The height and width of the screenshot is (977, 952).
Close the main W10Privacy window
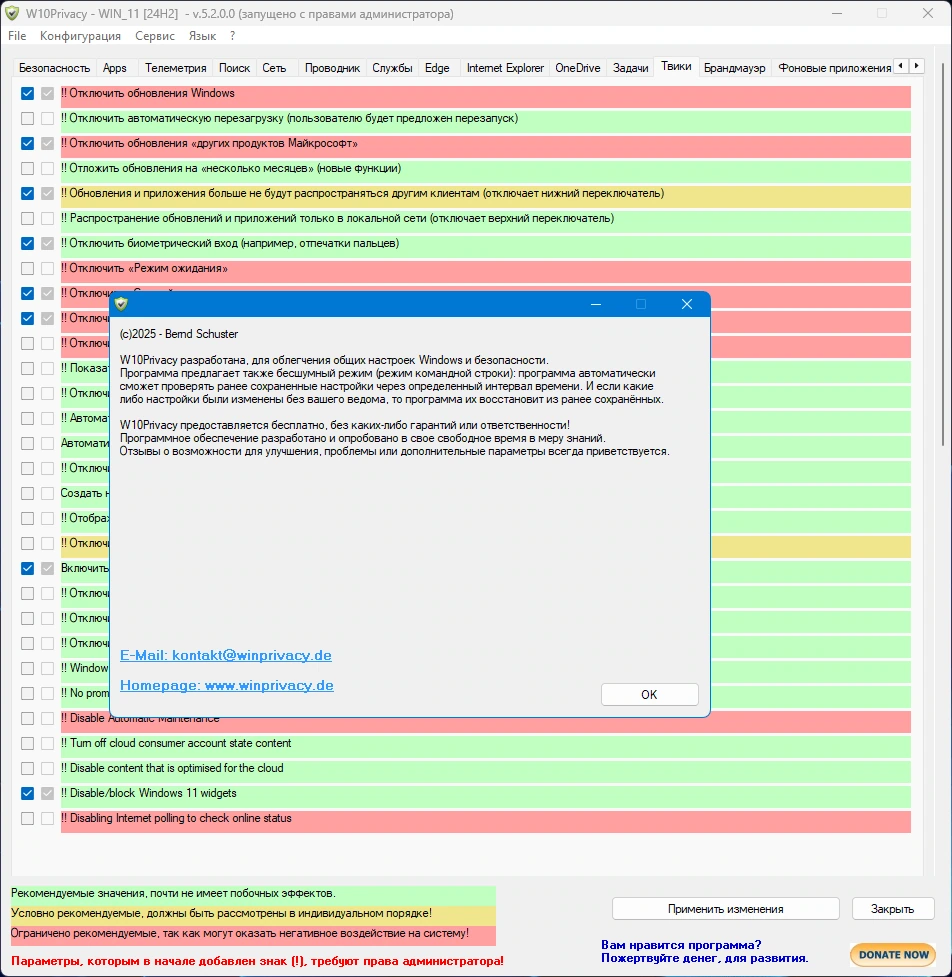point(928,13)
